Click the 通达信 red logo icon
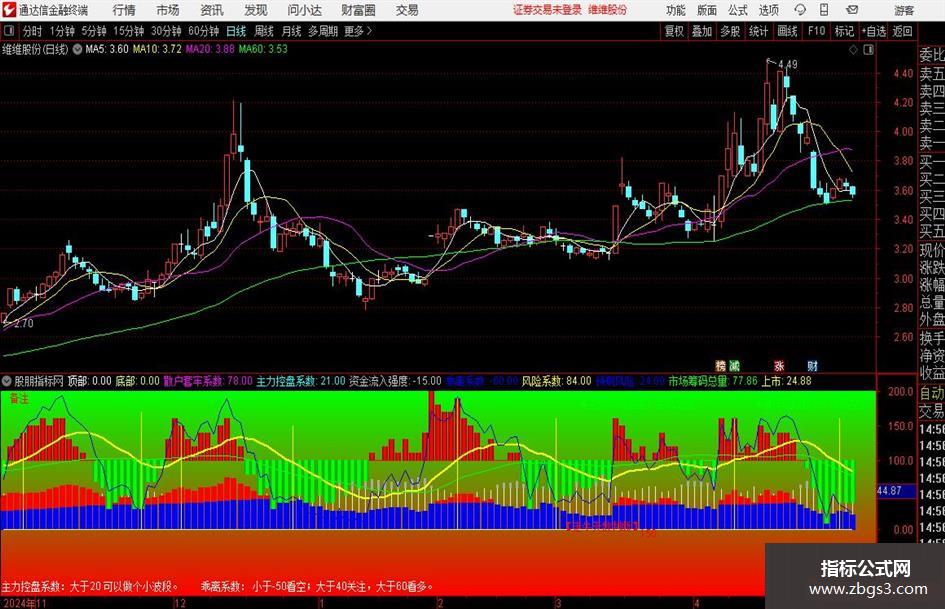The width and height of the screenshot is (945, 609). tap(9, 10)
